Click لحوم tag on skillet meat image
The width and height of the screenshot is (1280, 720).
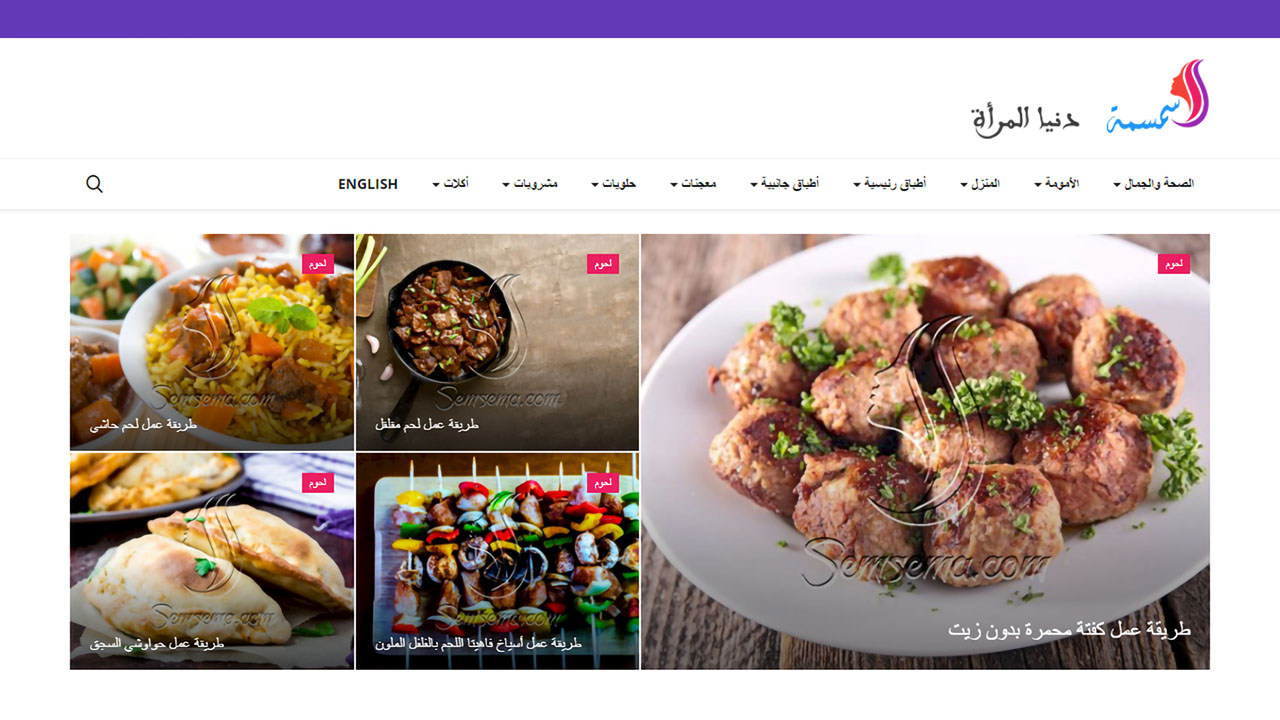coord(603,264)
